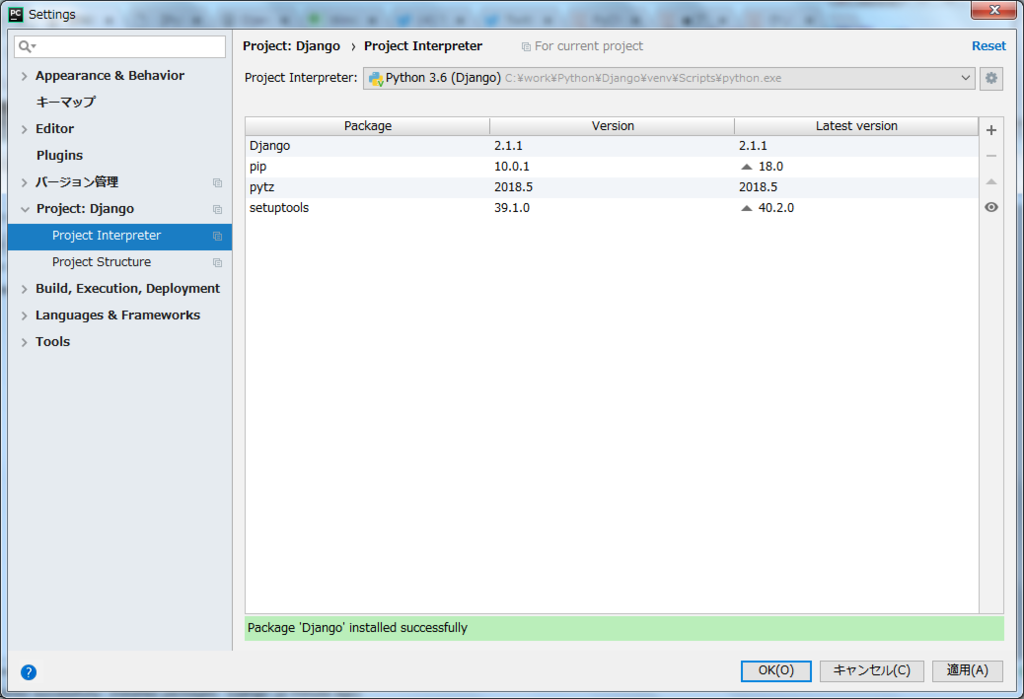Click the help question mark icon
1024x699 pixels.
(29, 672)
